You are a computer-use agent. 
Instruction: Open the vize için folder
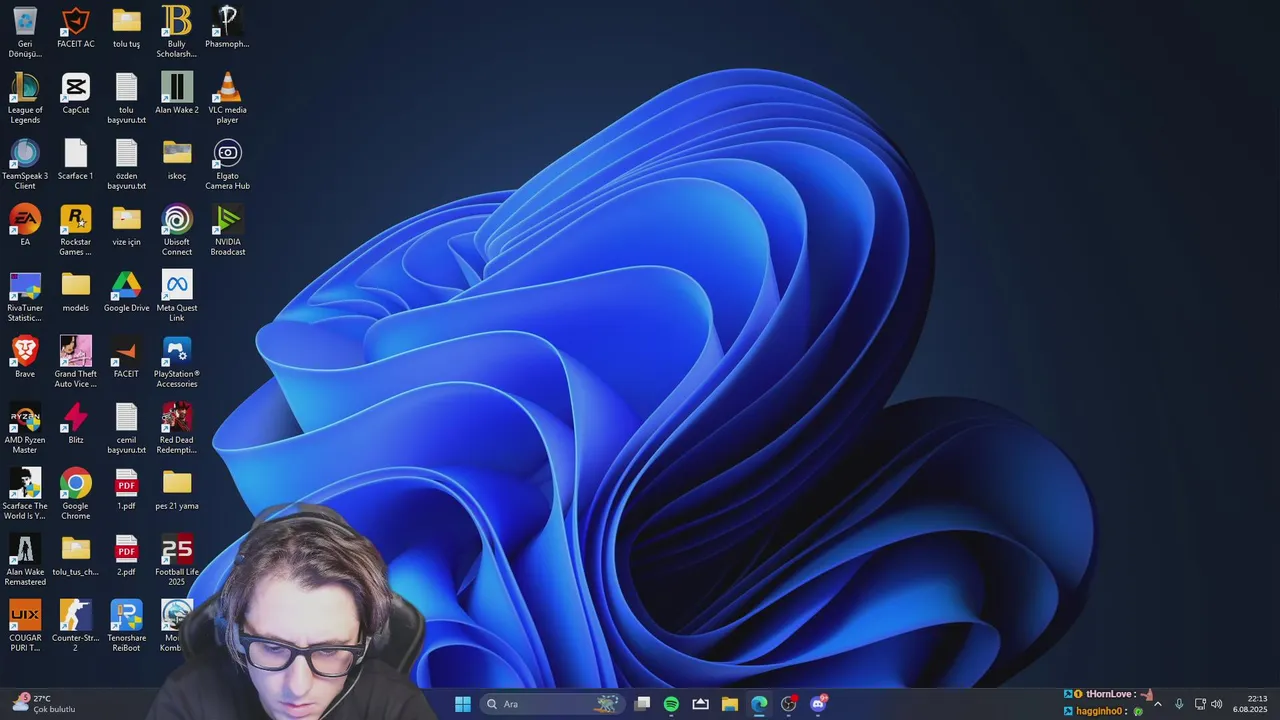126,226
